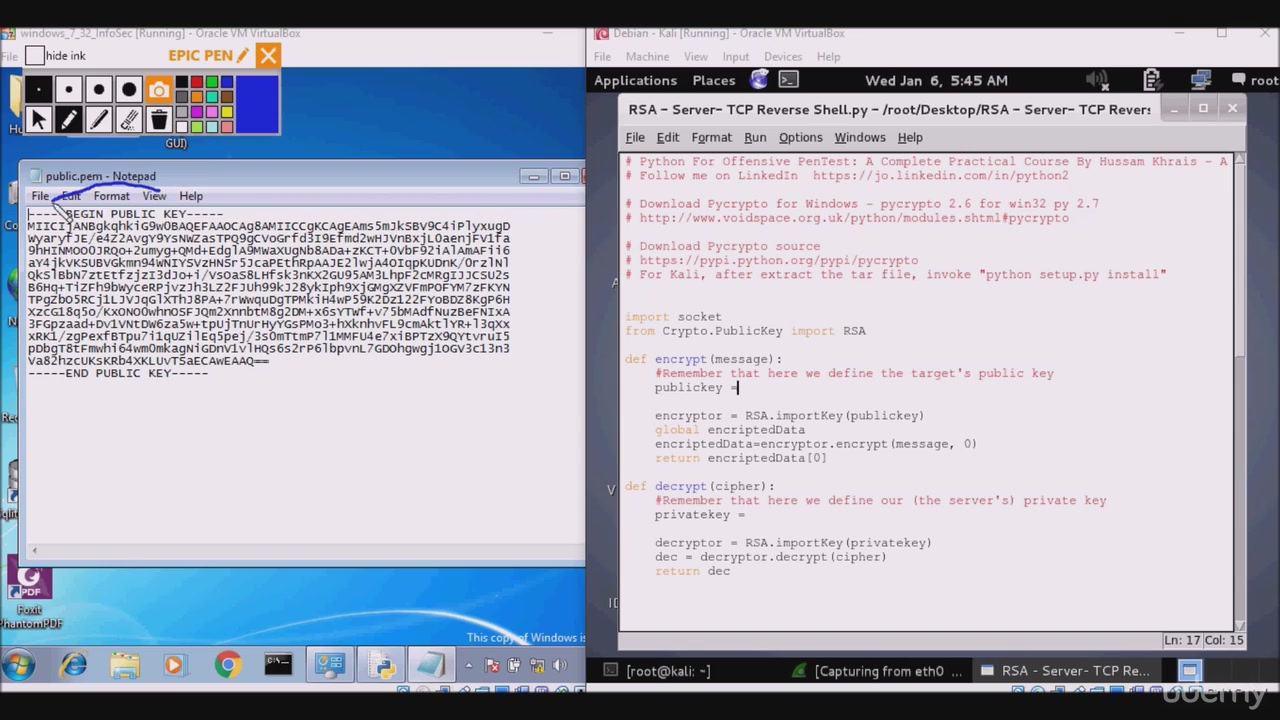Open Control Panel taskbar item
This screenshot has height=720, width=1280.
pos(329,664)
